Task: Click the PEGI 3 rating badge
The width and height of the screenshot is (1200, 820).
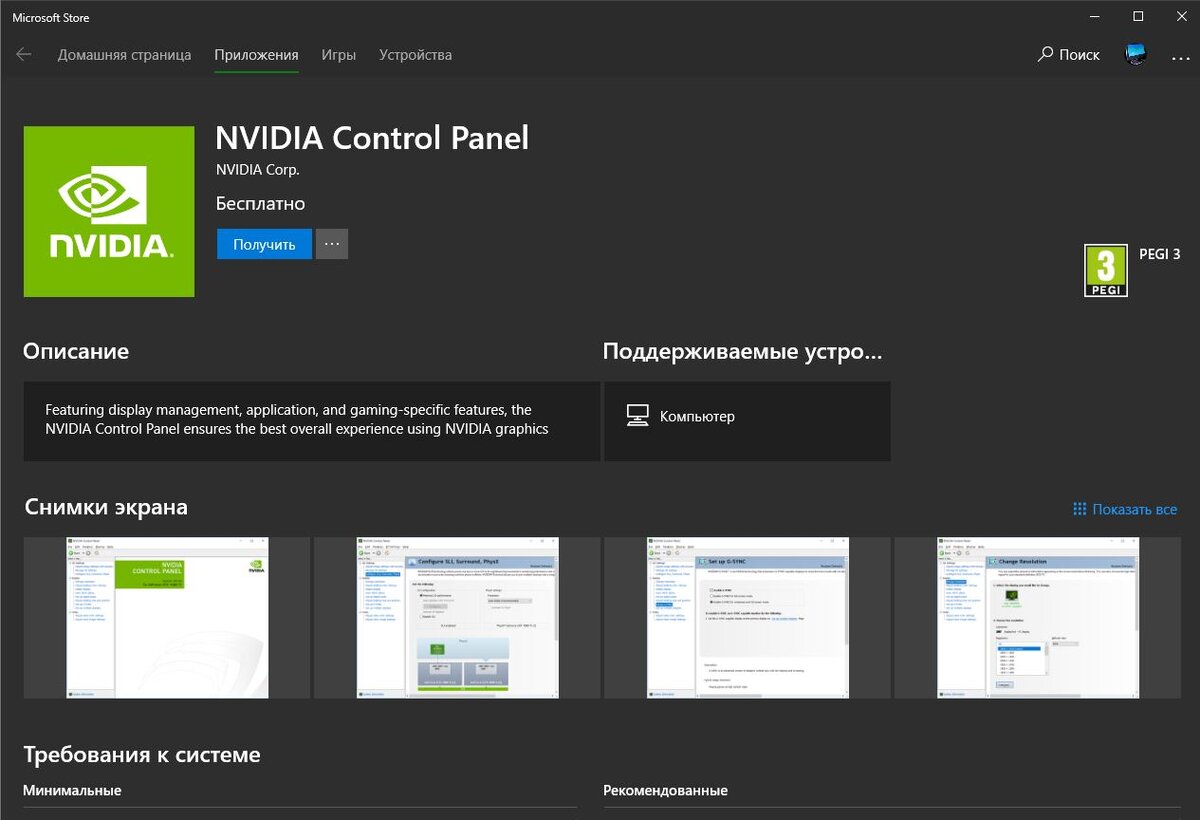Action: pyautogui.click(x=1106, y=270)
